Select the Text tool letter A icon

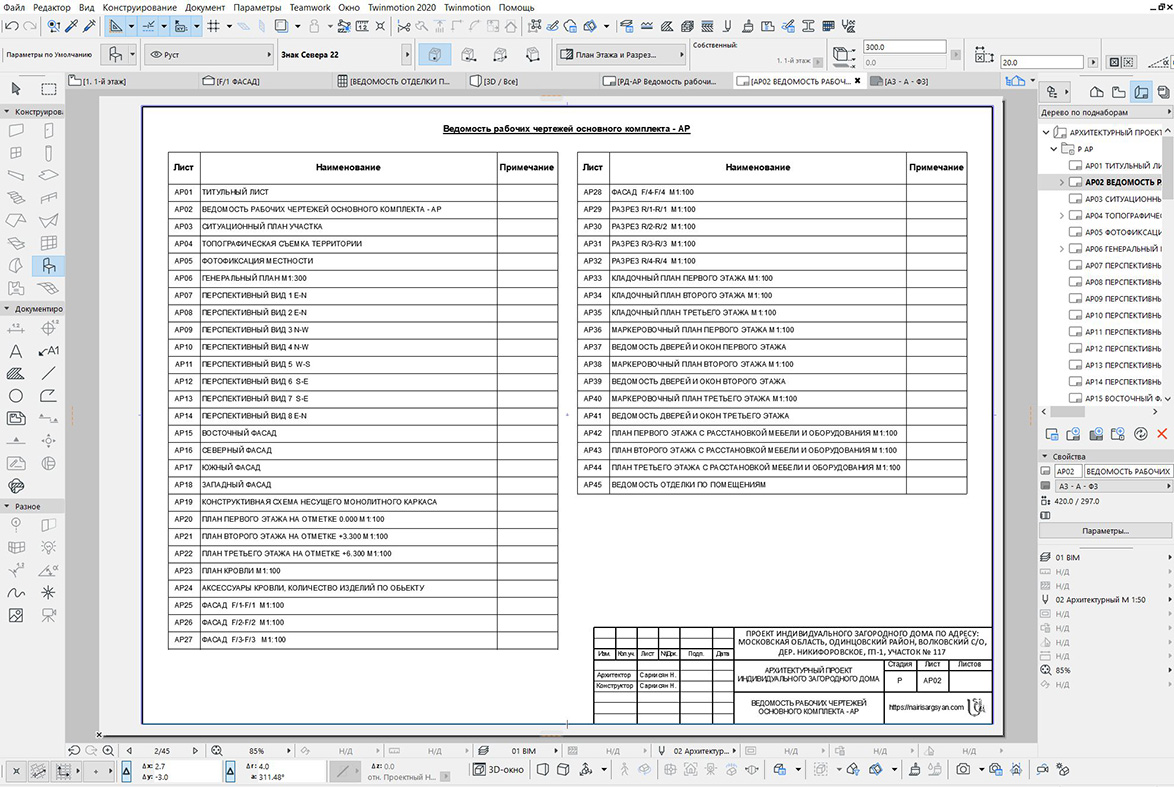[x=16, y=351]
